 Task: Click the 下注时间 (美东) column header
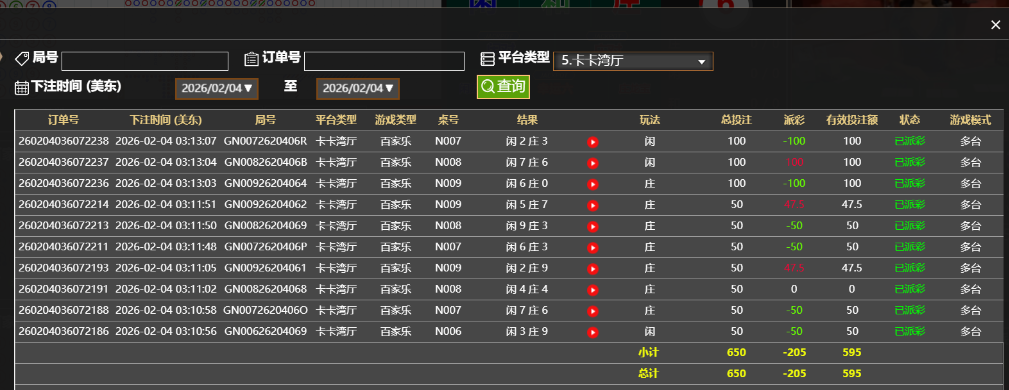coord(165,120)
